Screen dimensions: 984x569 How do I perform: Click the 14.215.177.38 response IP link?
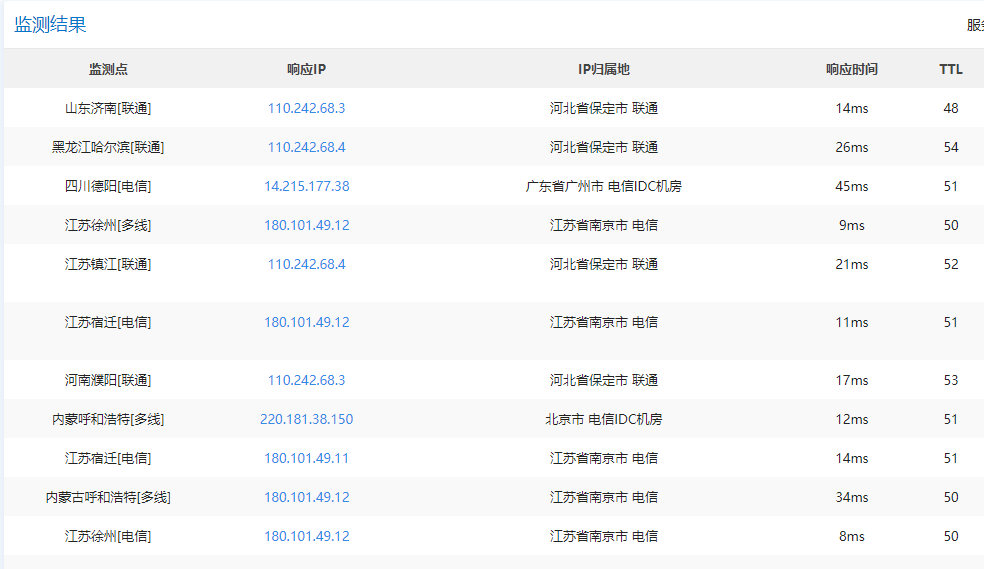(306, 186)
